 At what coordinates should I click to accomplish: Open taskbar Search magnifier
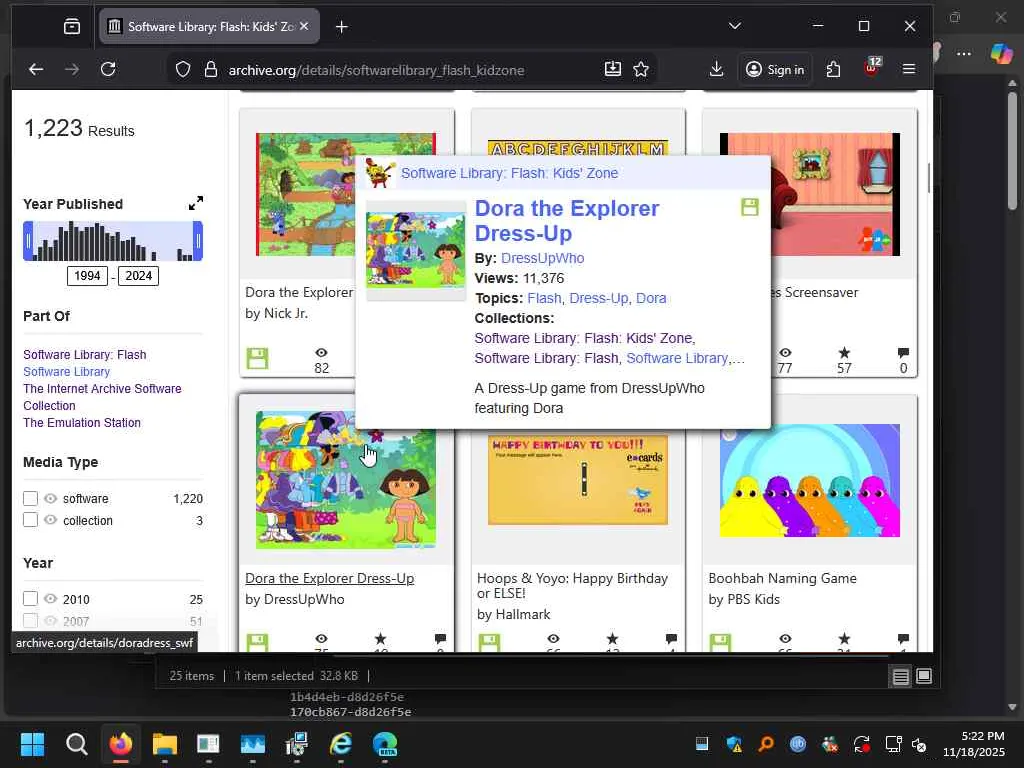76,744
